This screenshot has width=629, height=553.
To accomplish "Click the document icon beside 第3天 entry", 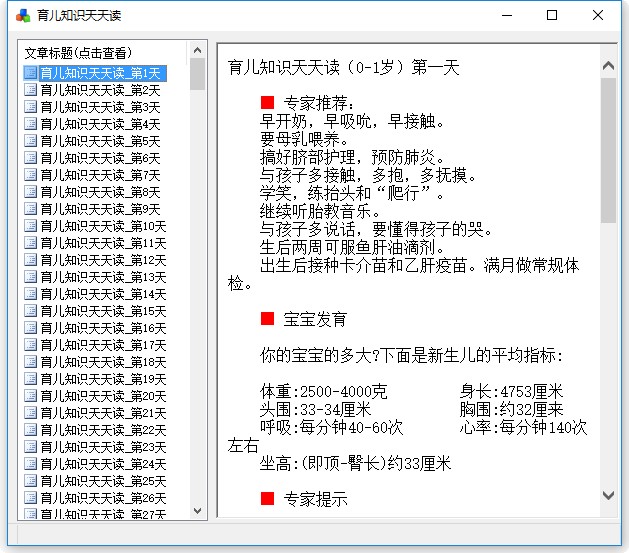I will coord(30,107).
